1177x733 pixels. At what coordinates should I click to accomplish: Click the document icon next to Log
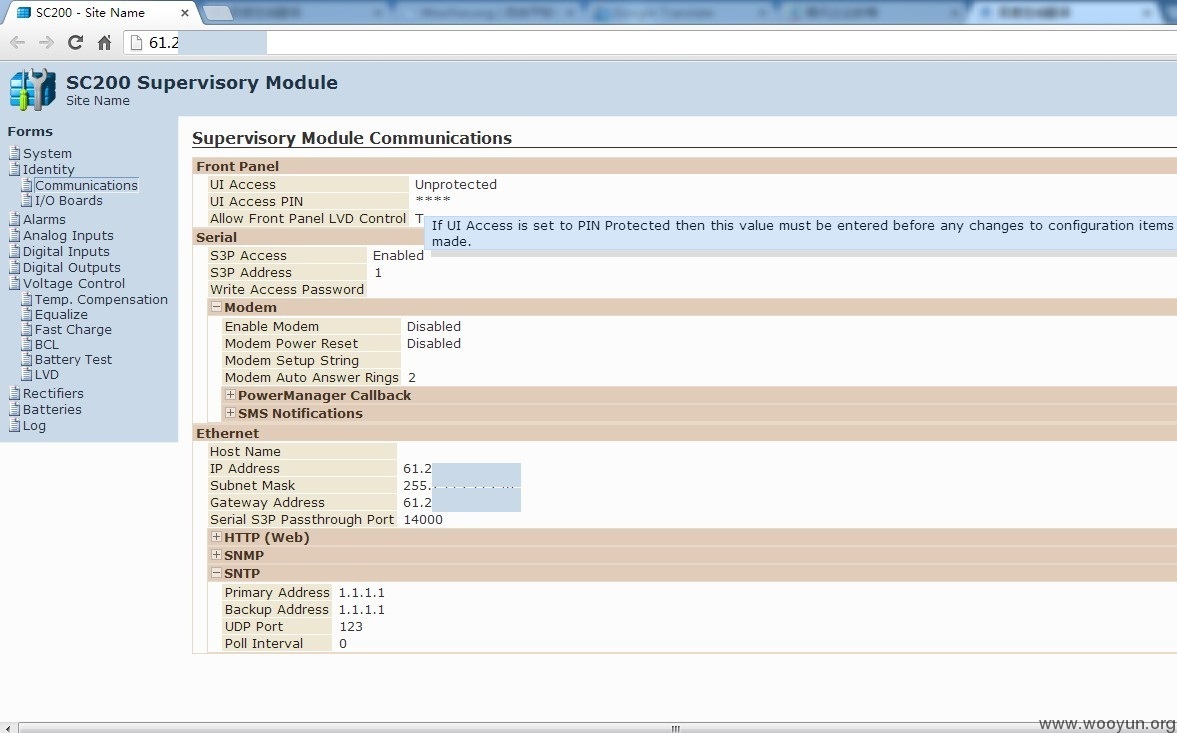coord(14,425)
